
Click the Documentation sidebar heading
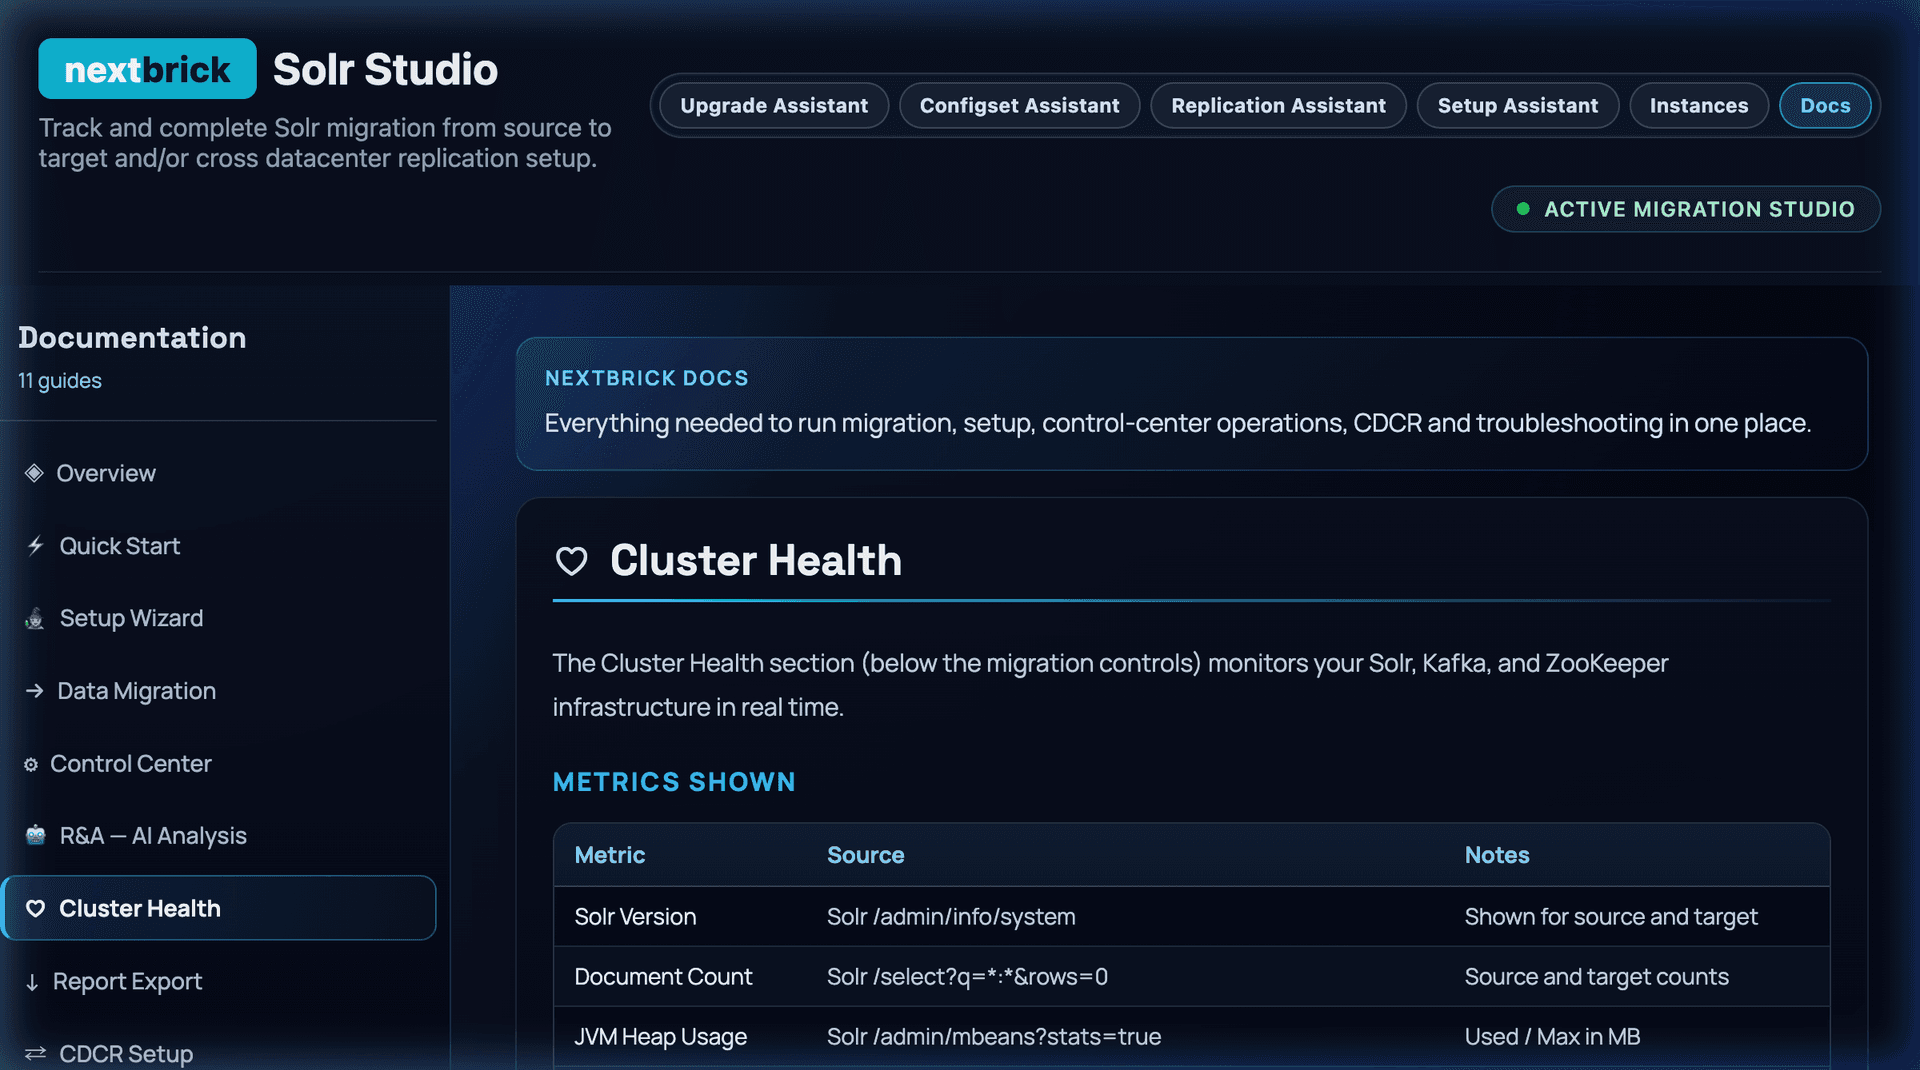tap(132, 338)
